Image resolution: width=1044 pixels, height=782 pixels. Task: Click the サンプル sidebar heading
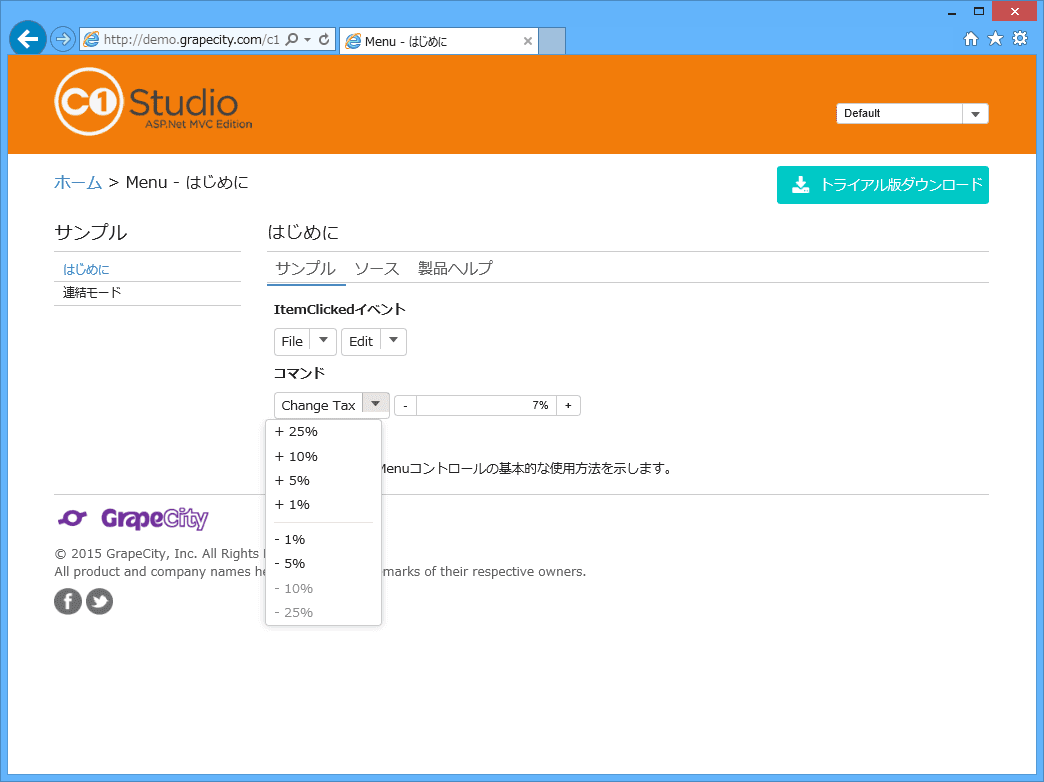click(91, 232)
